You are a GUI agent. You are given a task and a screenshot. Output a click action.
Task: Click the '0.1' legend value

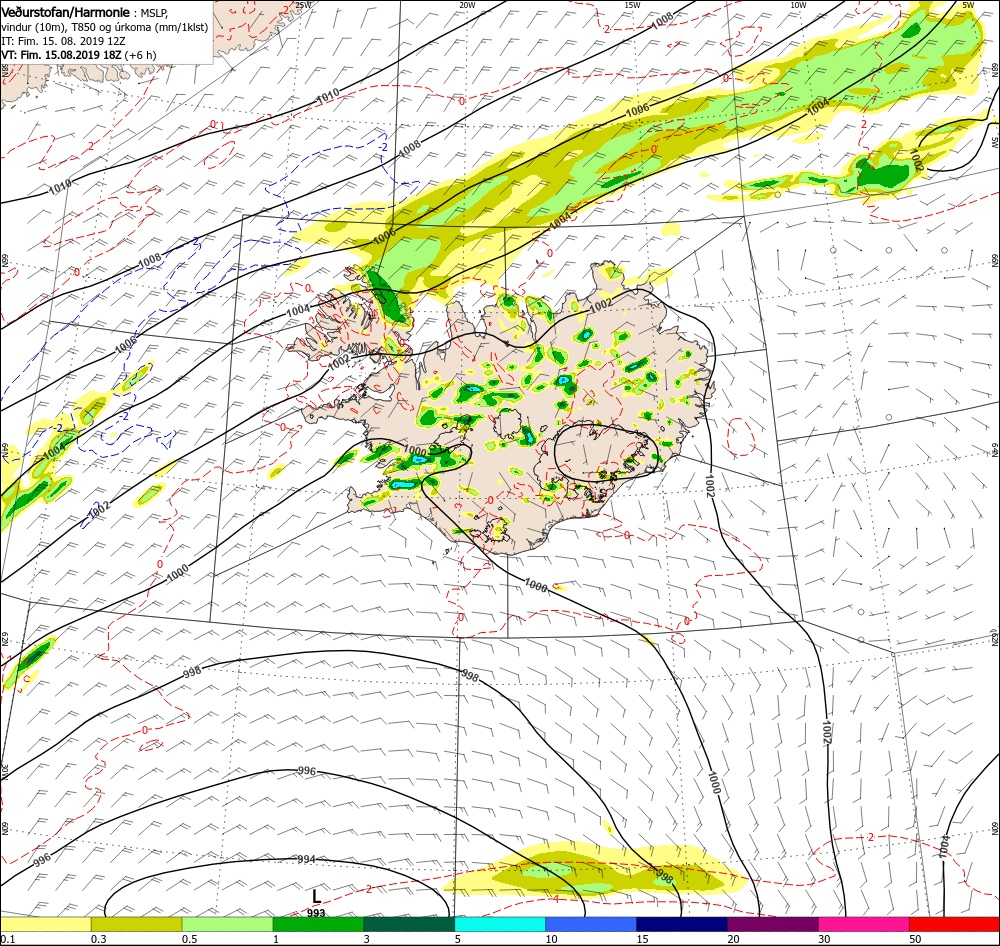(8, 939)
